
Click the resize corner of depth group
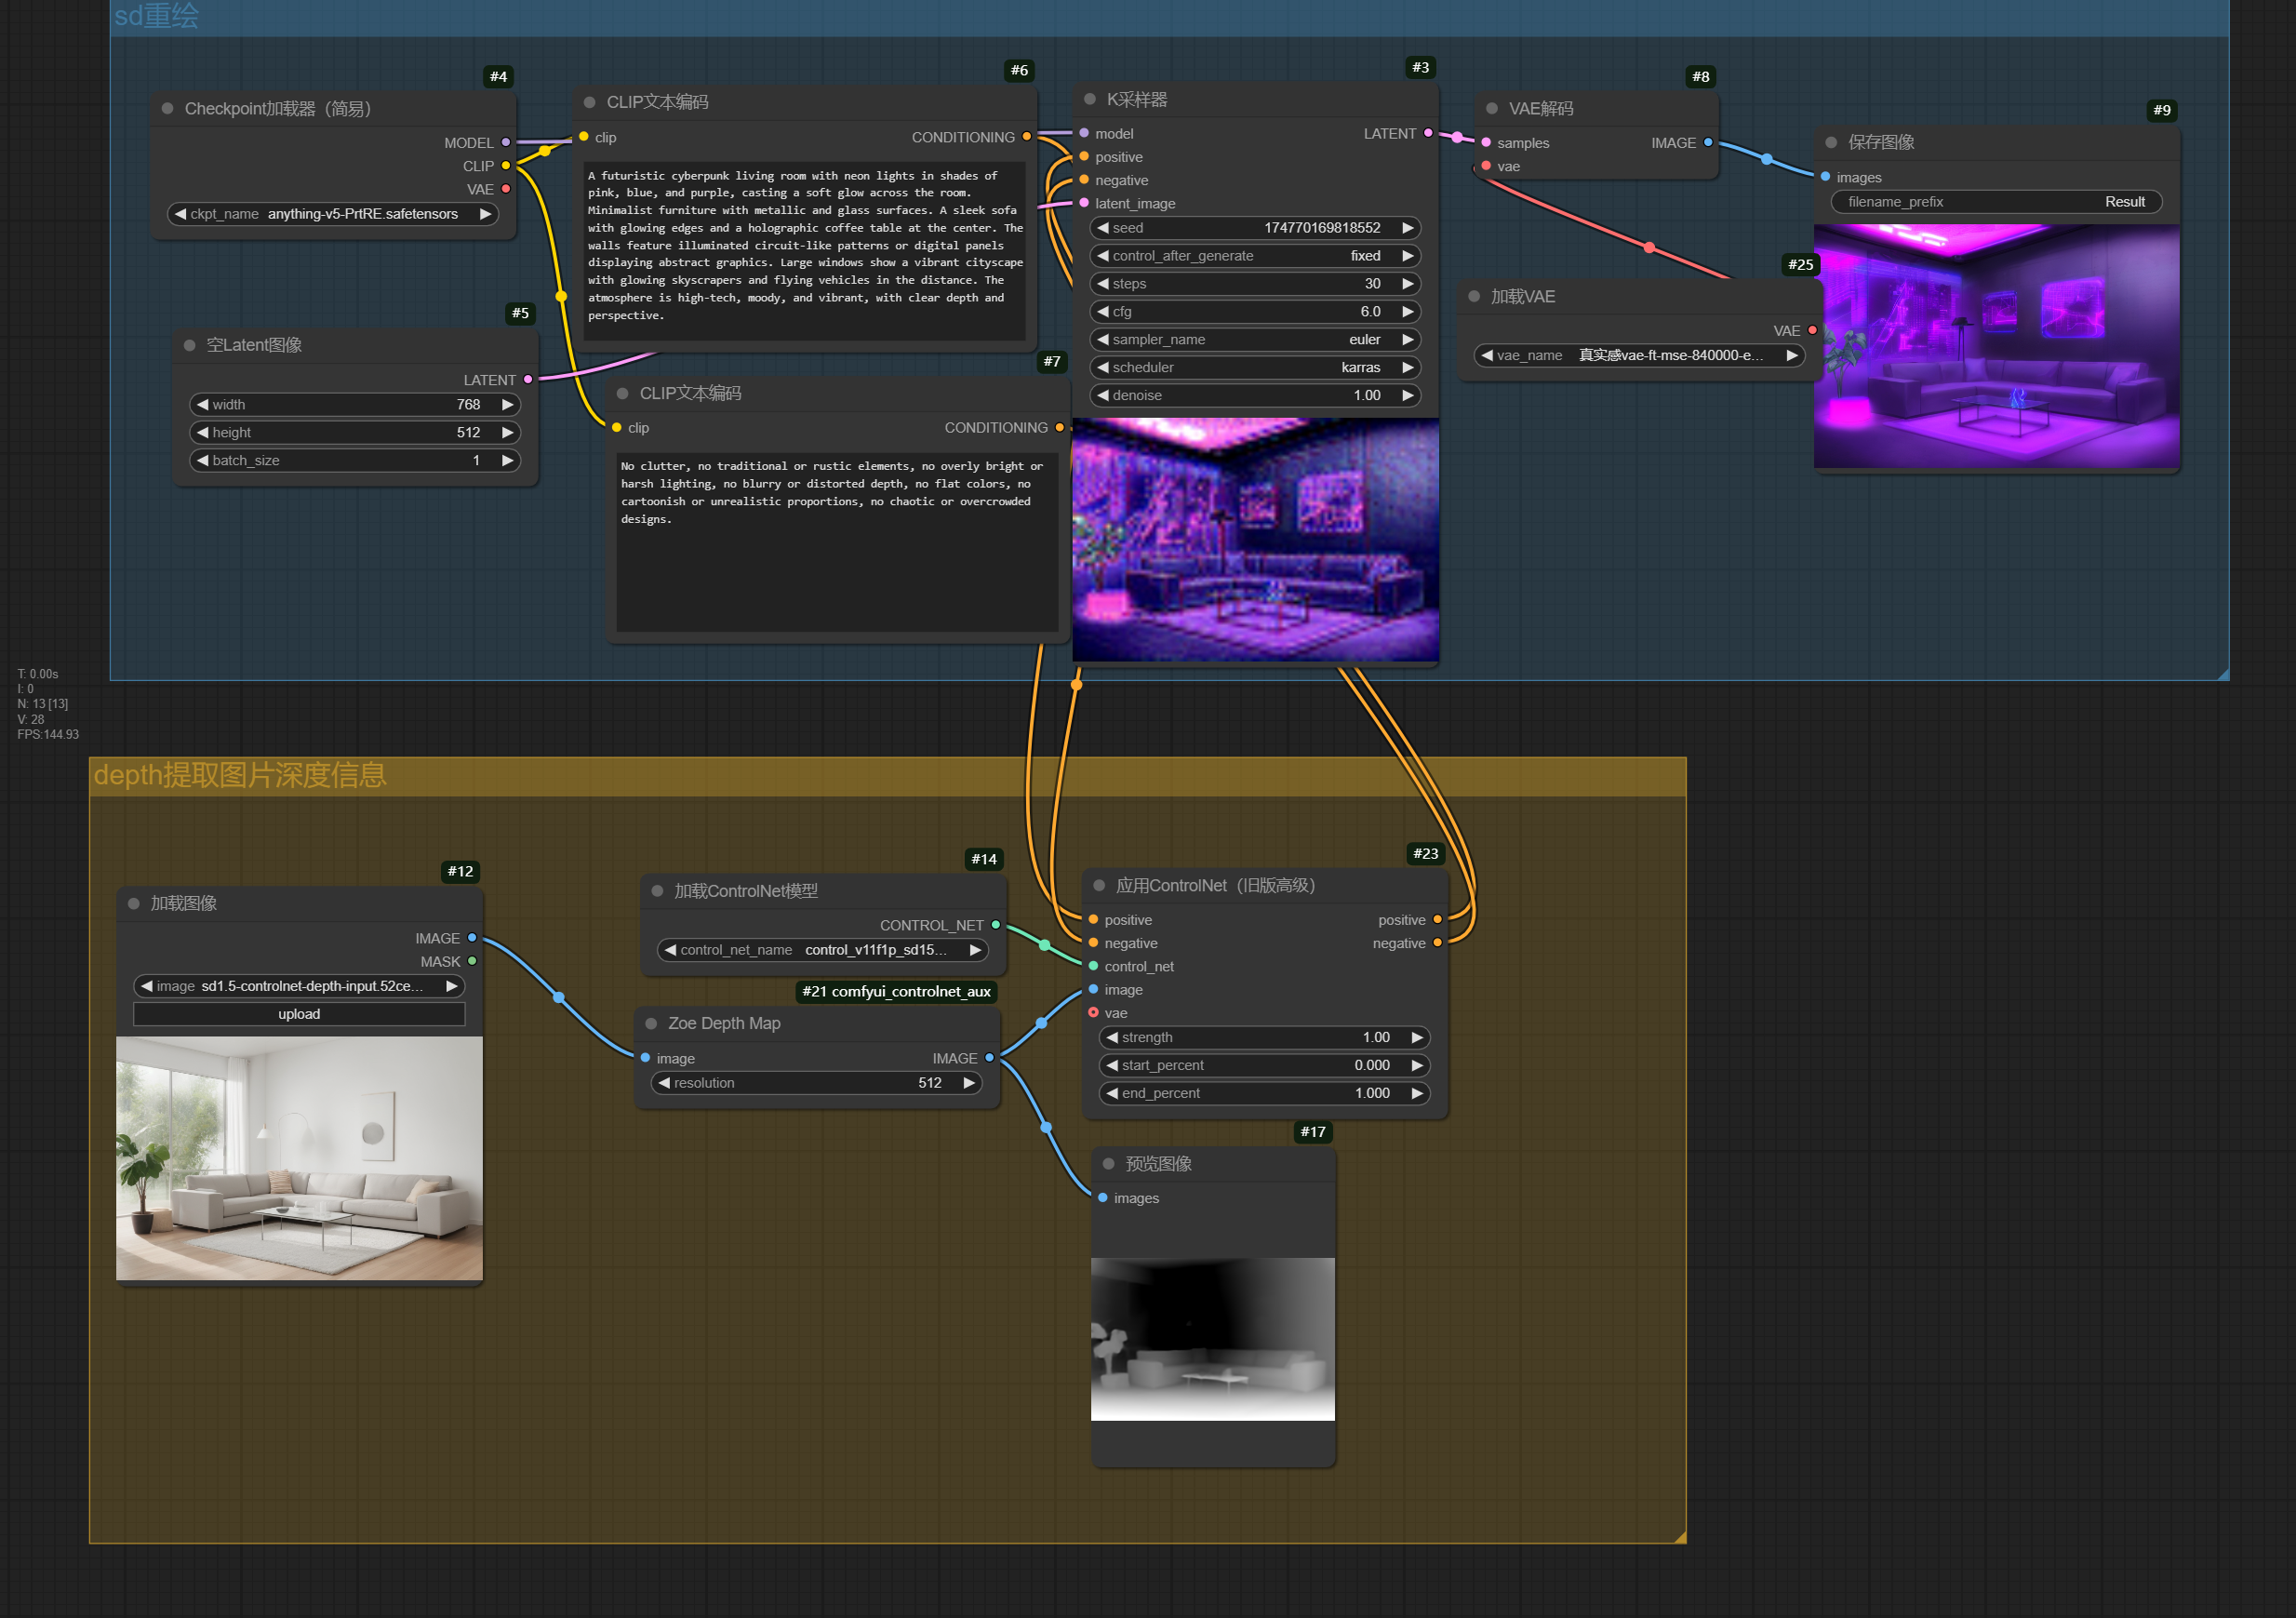1680,1537
